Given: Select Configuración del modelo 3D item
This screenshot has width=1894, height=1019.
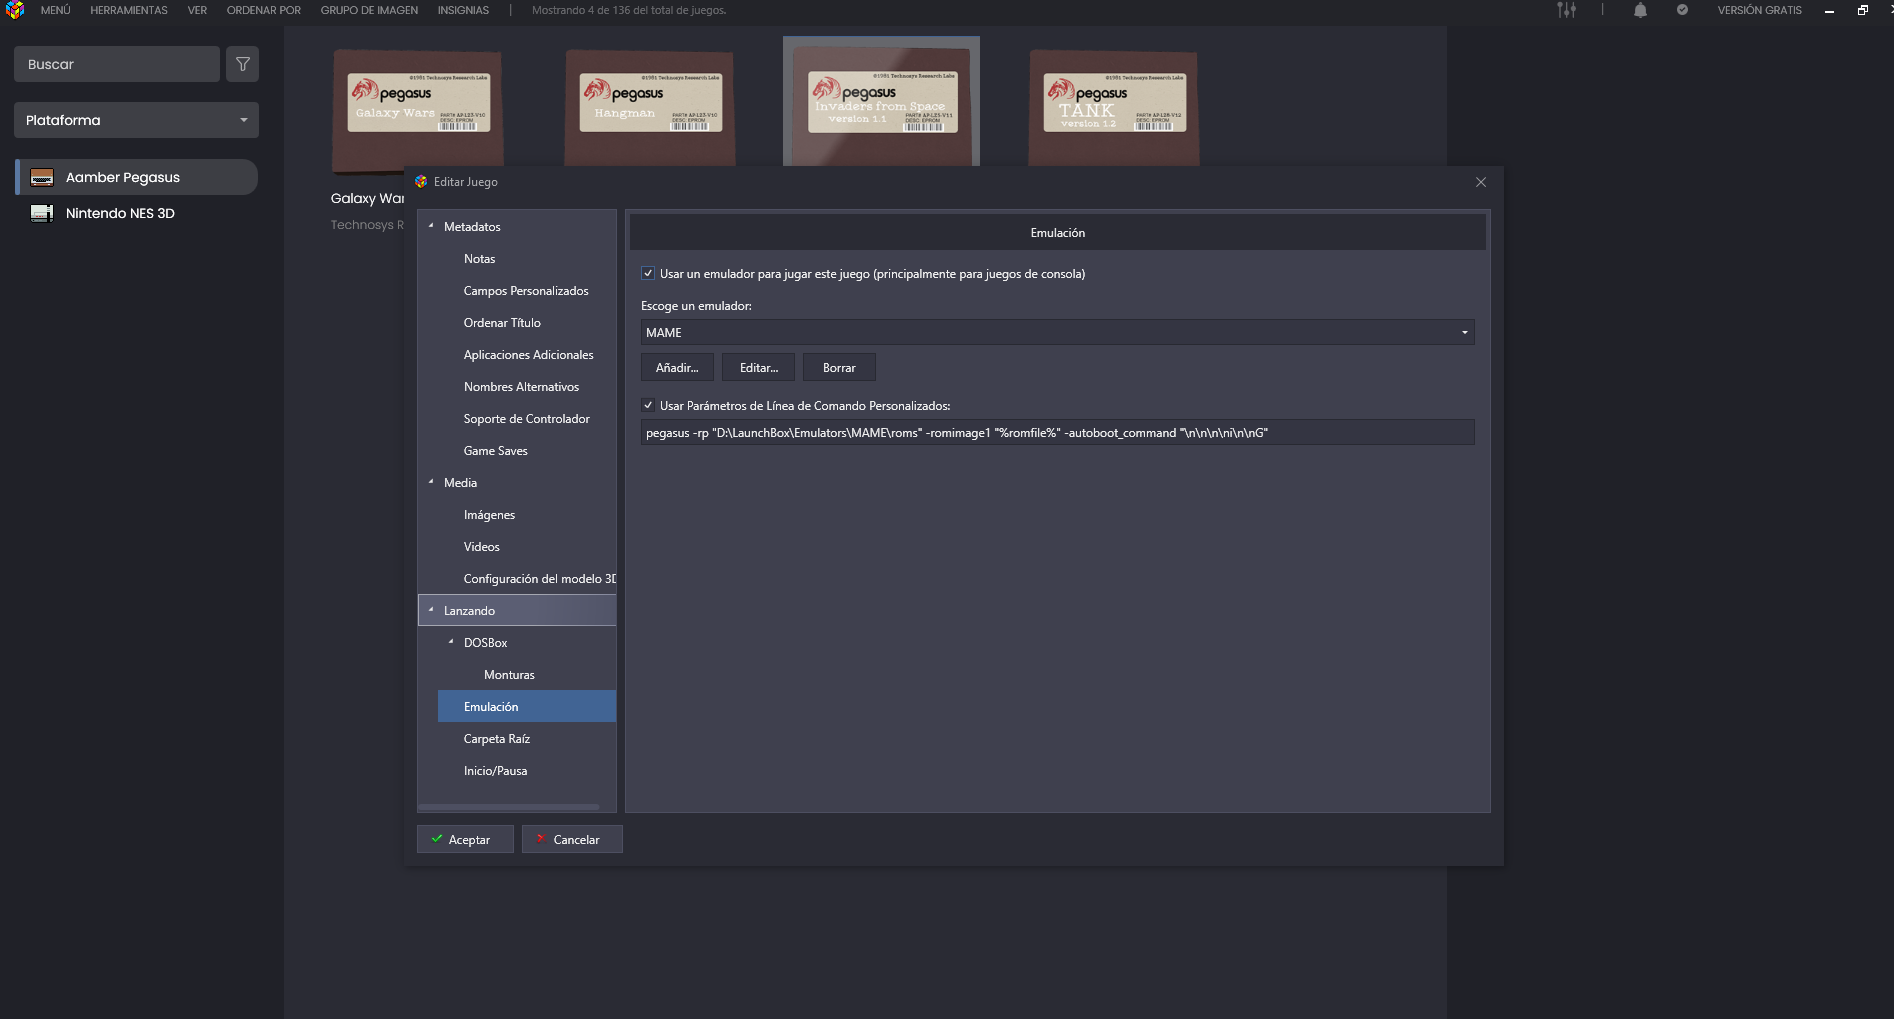Looking at the screenshot, I should point(539,578).
